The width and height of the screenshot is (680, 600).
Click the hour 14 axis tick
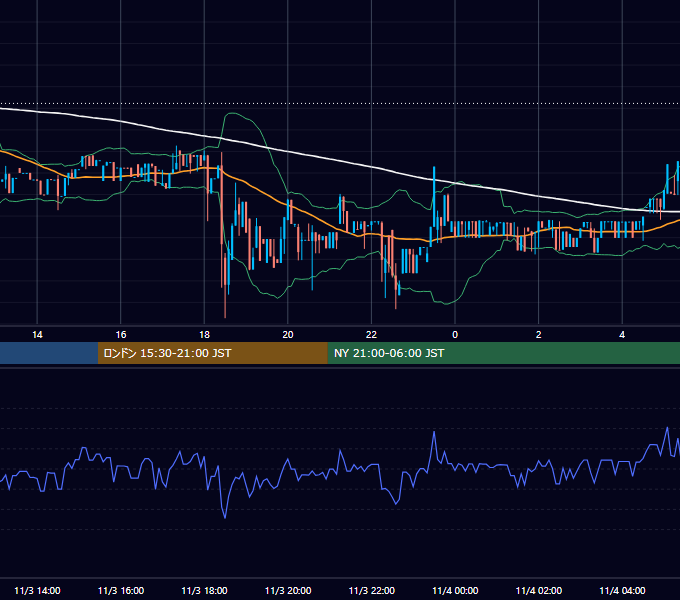(37, 335)
